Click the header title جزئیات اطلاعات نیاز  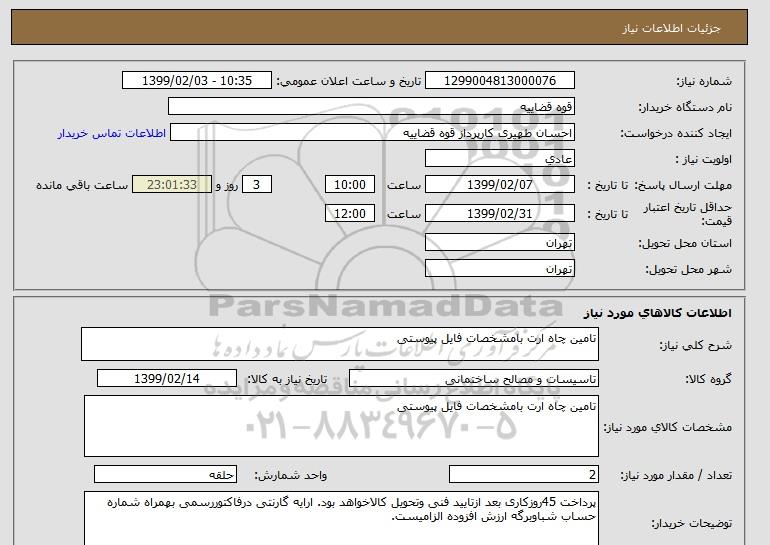tap(671, 28)
